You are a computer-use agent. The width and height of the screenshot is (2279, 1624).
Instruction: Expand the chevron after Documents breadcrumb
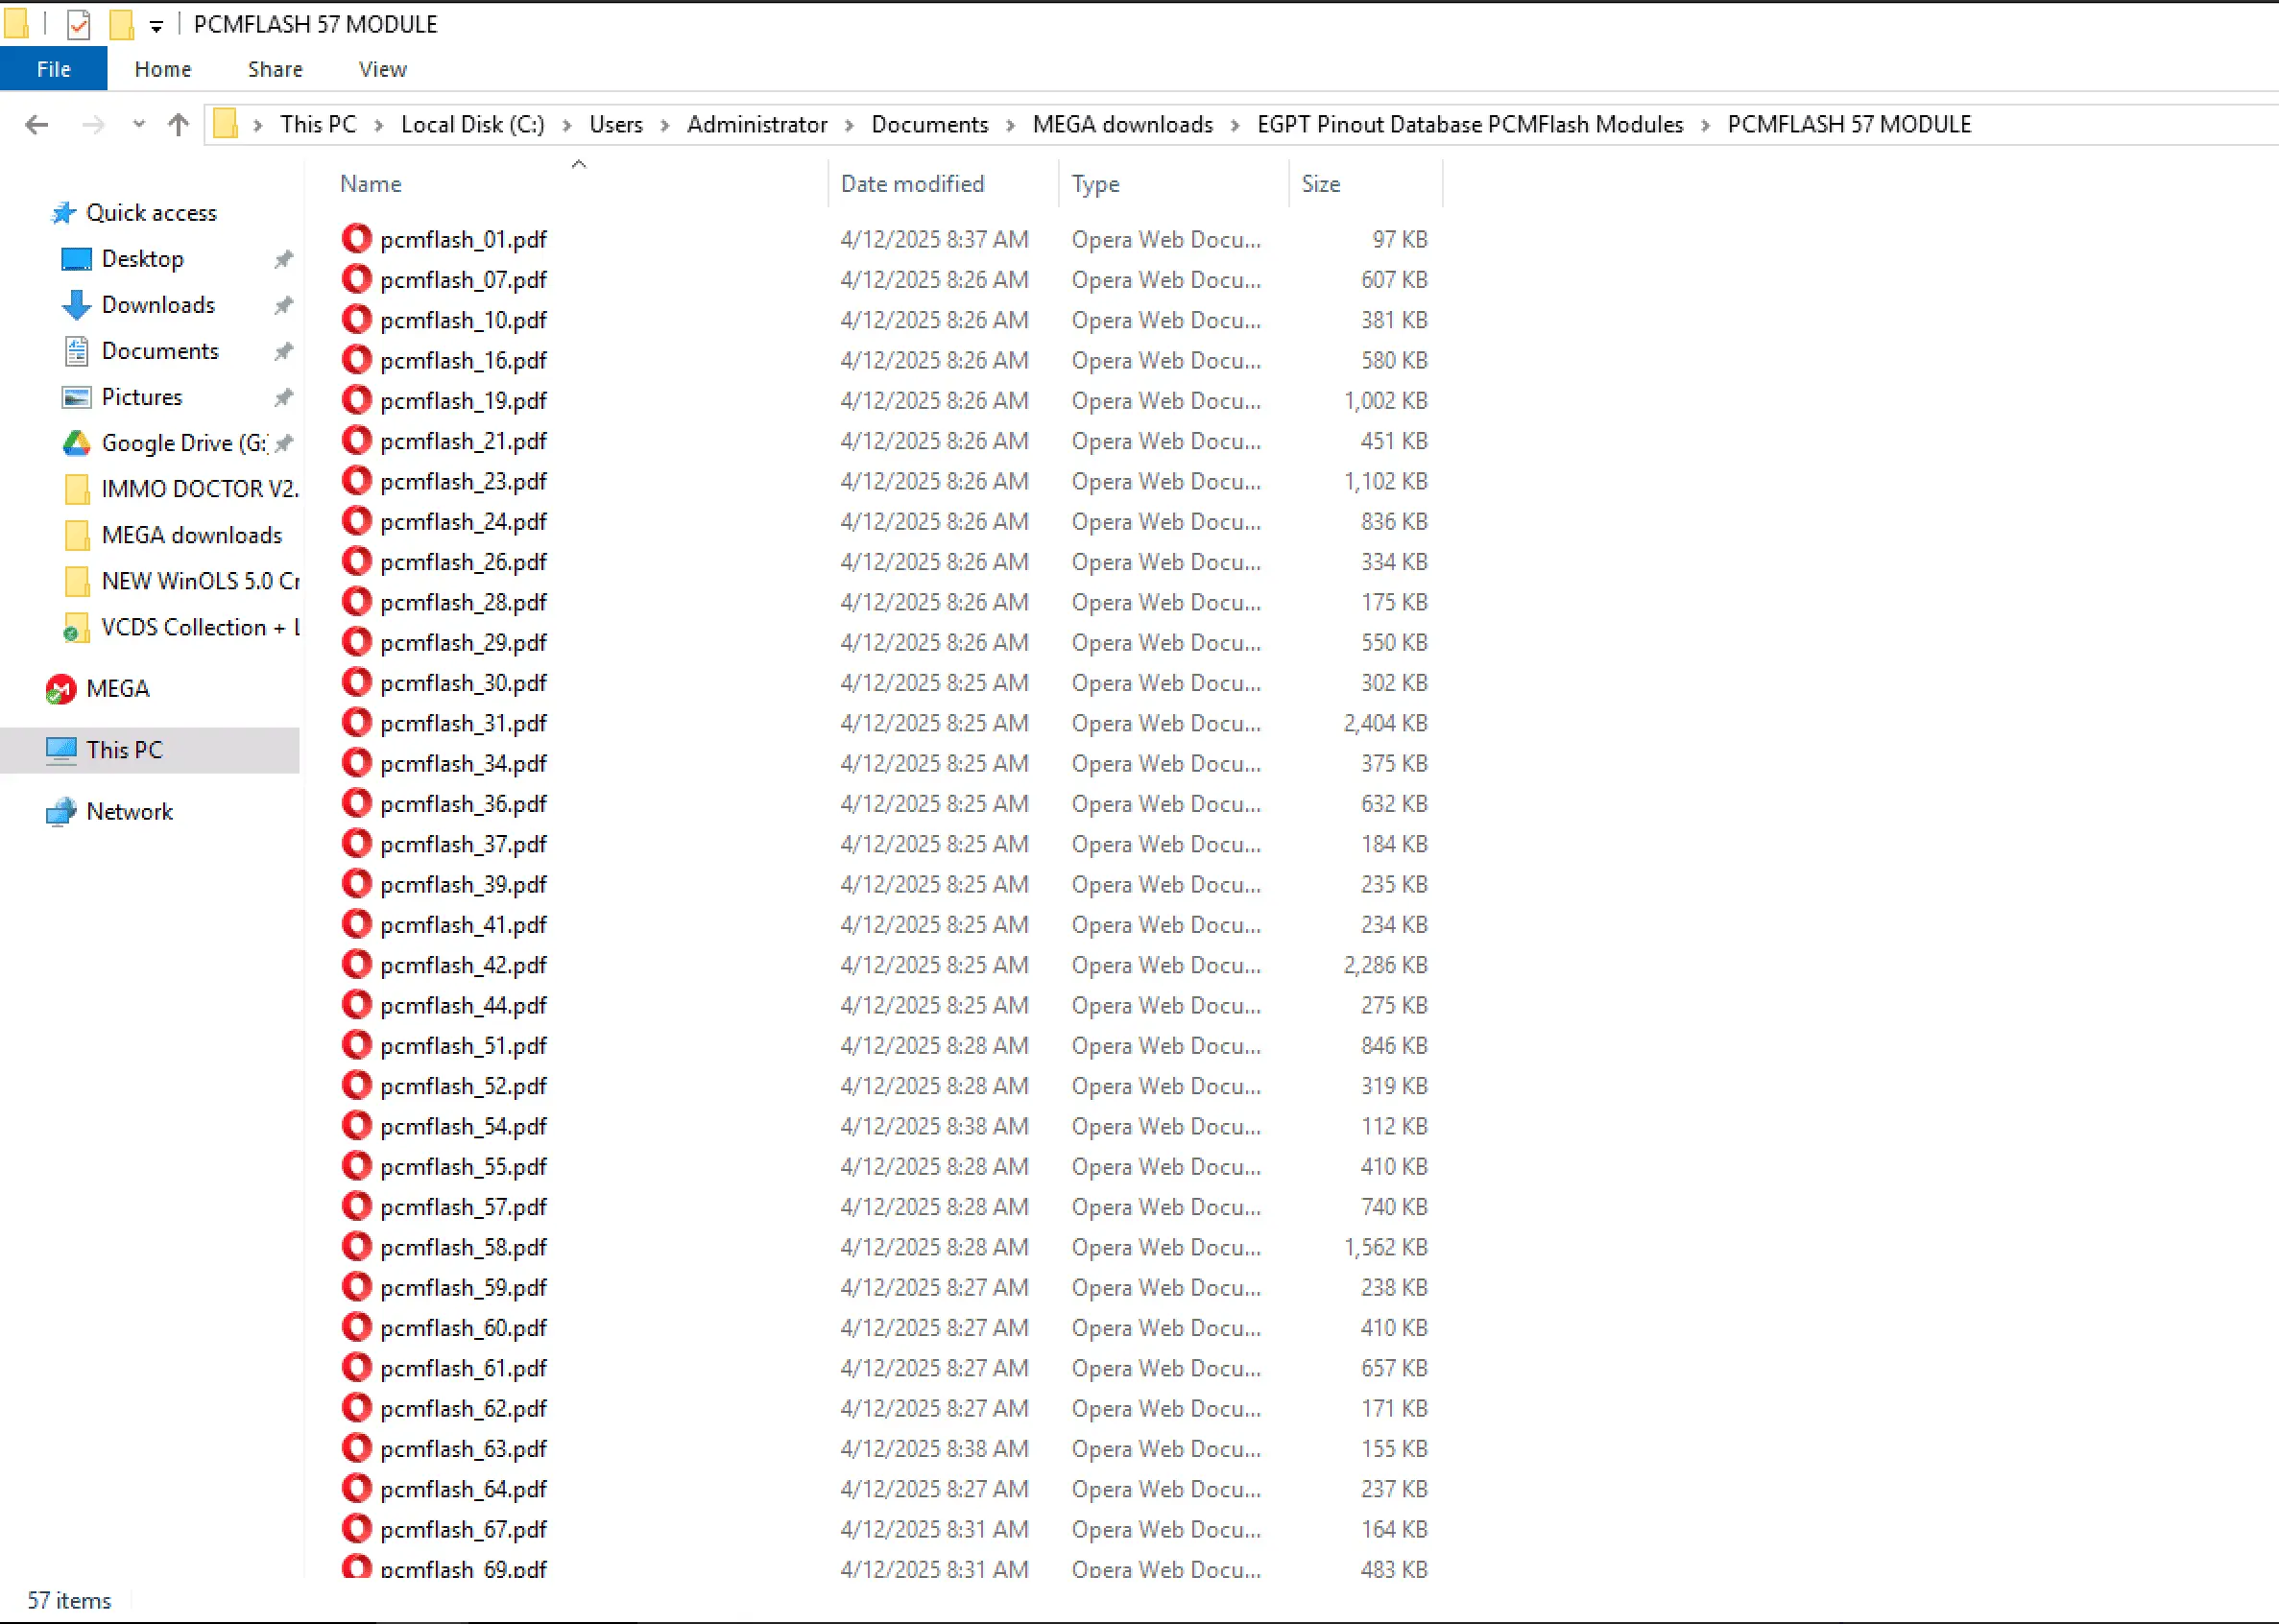(x=1011, y=125)
